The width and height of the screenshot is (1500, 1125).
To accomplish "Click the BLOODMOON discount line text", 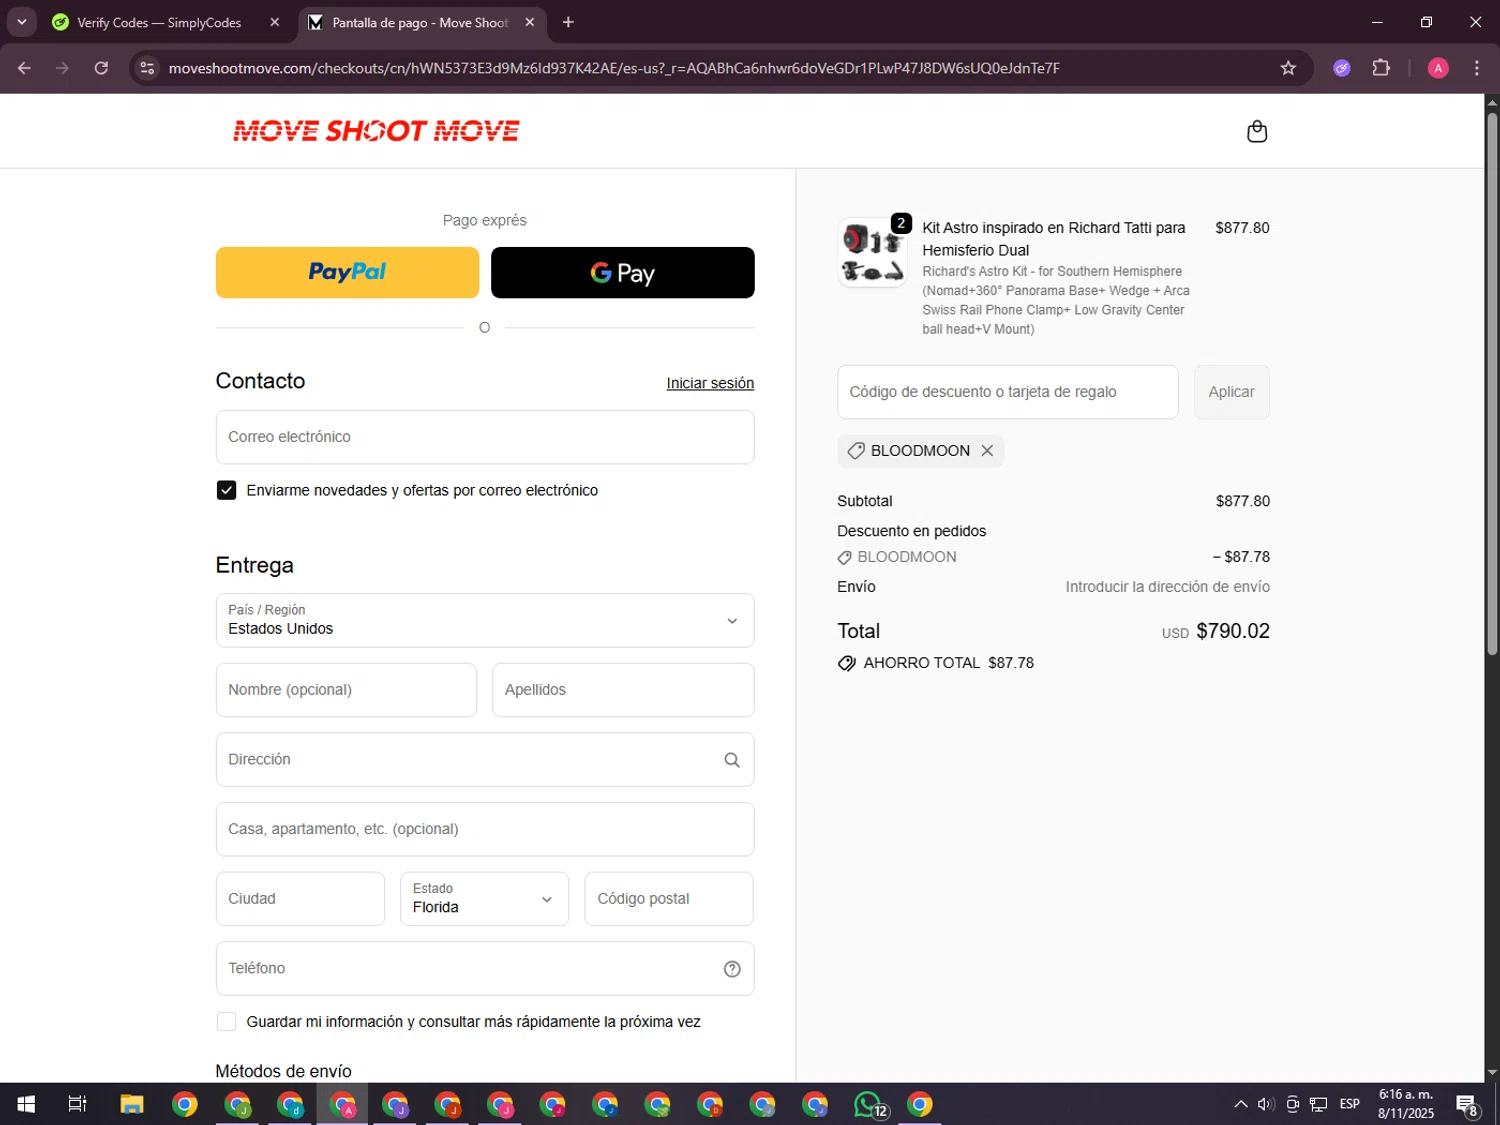I will pyautogui.click(x=907, y=557).
